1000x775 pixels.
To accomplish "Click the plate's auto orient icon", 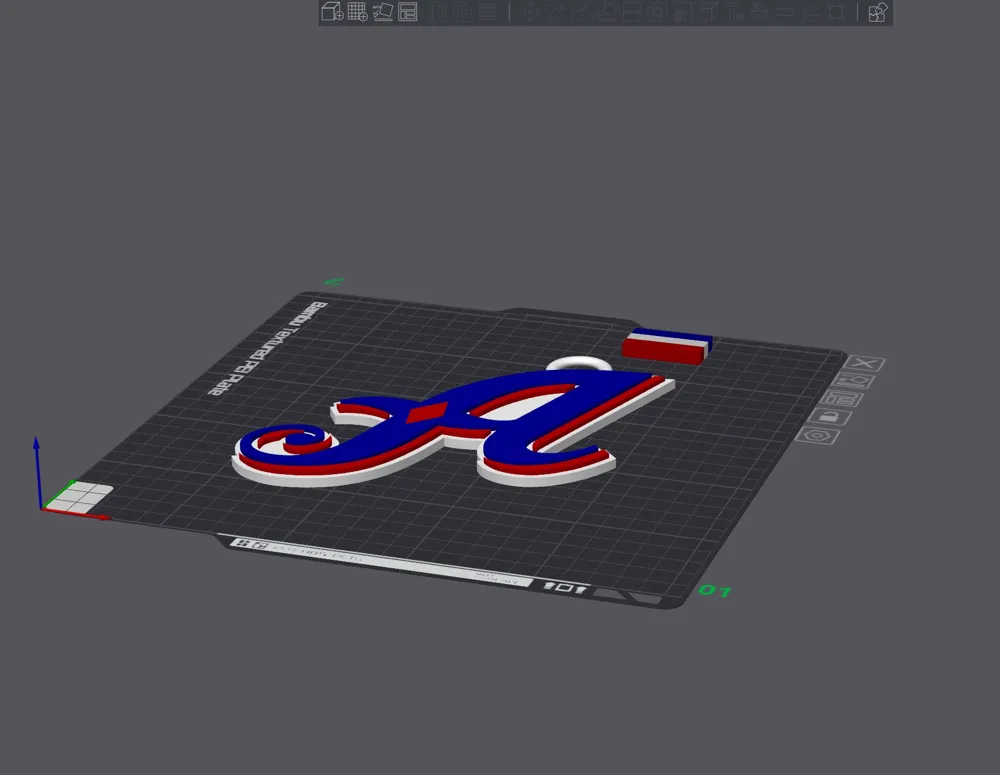I will point(855,381).
